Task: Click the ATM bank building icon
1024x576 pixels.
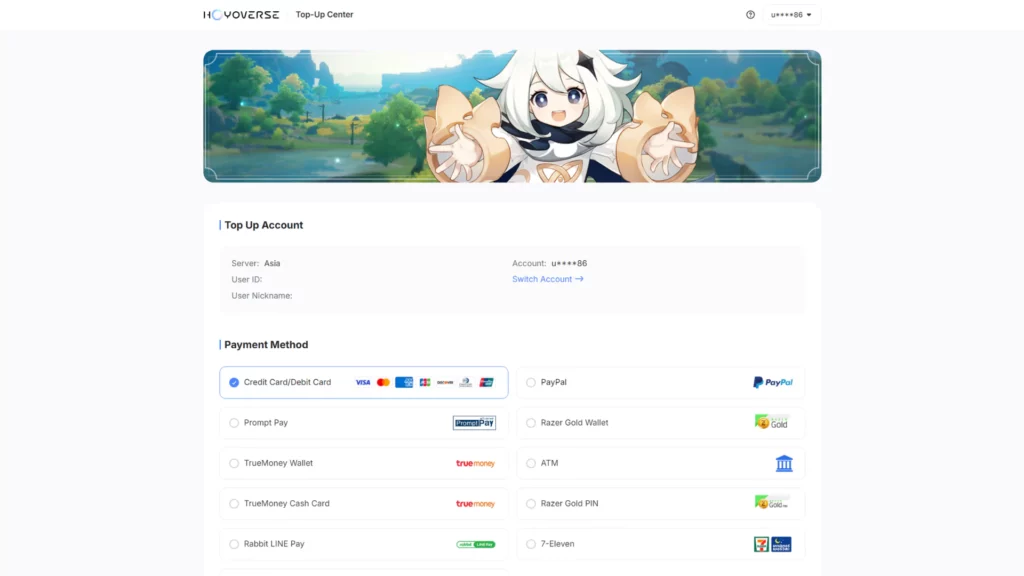Action: (784, 463)
